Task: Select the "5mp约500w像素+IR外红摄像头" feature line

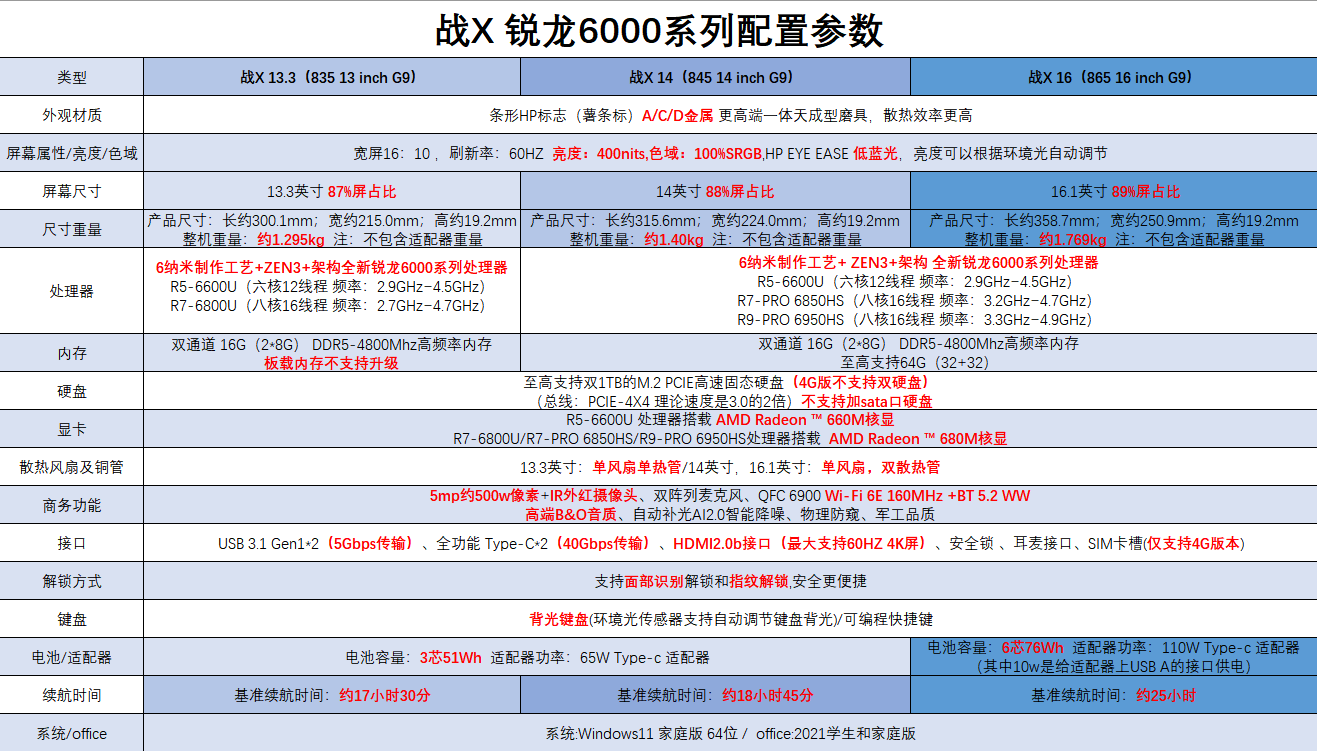Action: pos(533,496)
